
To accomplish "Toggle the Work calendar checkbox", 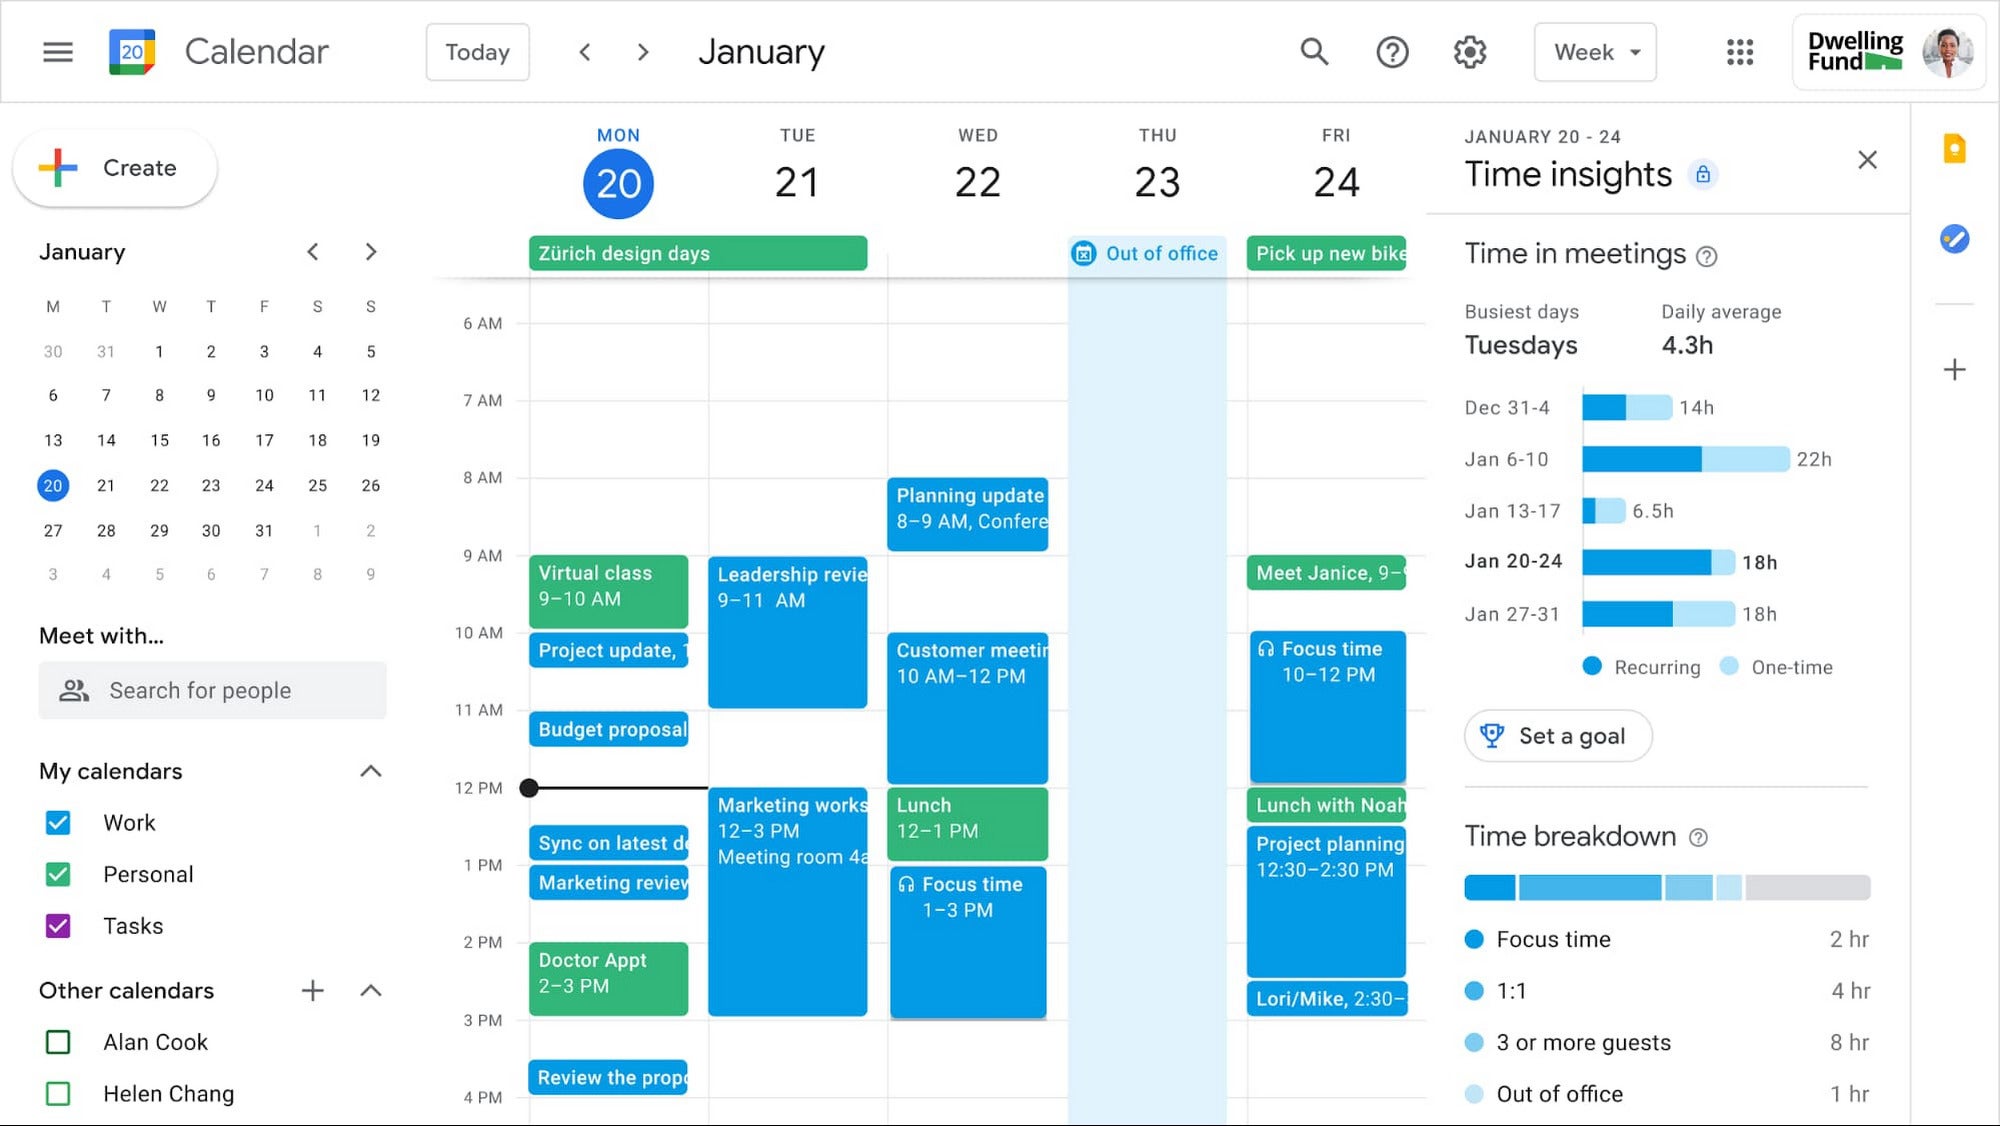I will 62,821.
